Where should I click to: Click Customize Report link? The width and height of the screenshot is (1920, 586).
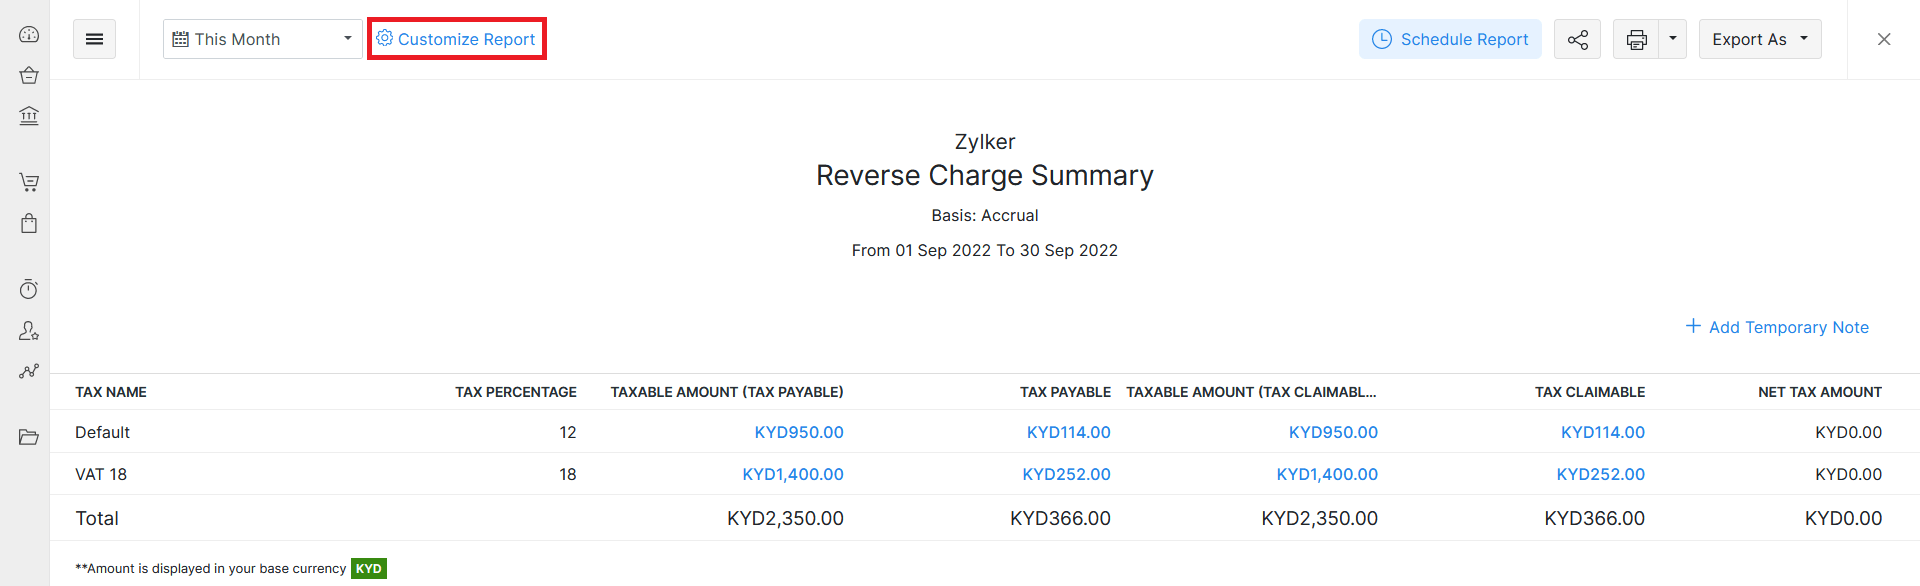tap(456, 39)
